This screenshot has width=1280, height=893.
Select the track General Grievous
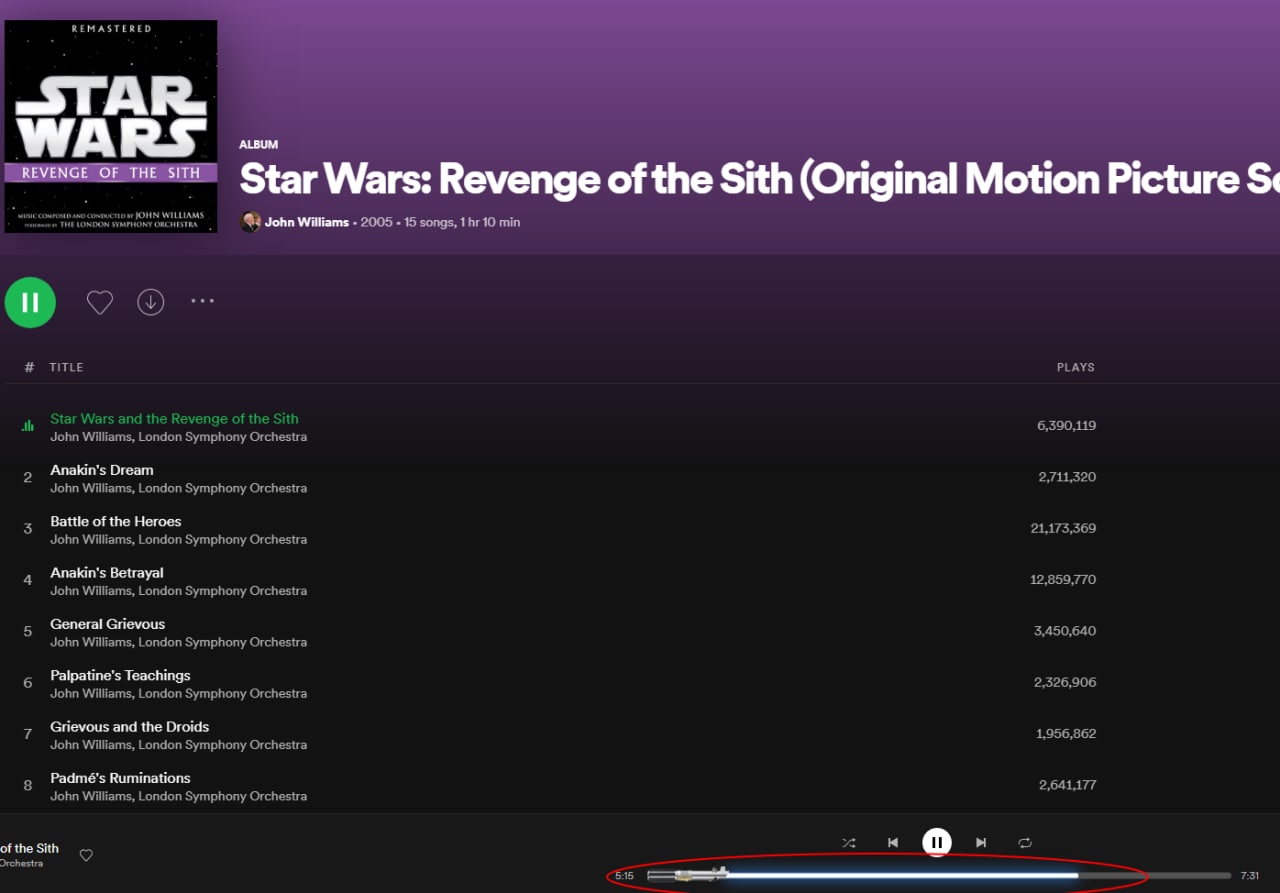[108, 624]
